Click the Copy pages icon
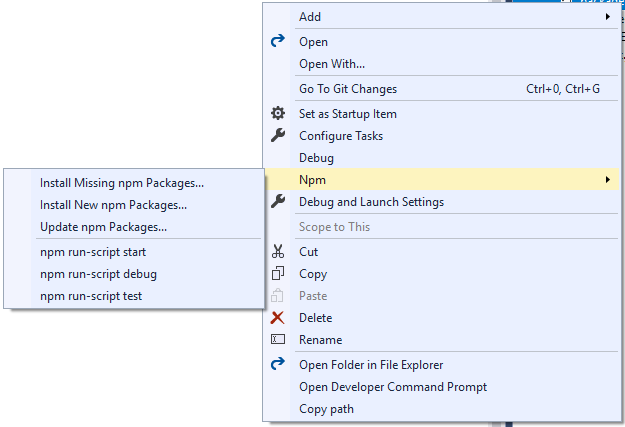Screen dimensions: 625x427 [278, 274]
